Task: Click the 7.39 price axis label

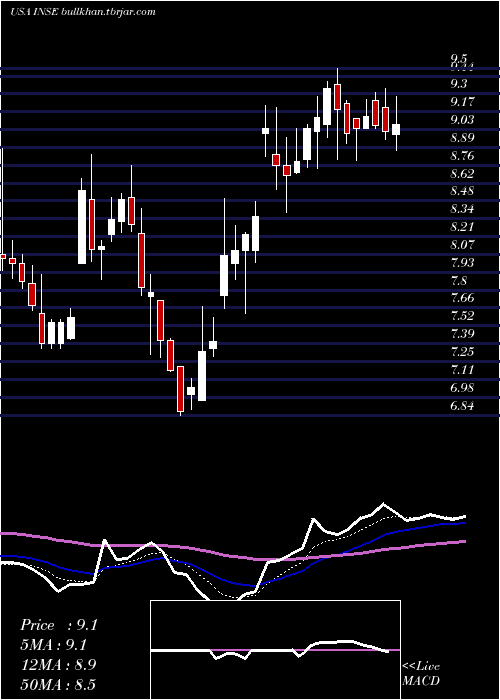Action: [x=462, y=334]
